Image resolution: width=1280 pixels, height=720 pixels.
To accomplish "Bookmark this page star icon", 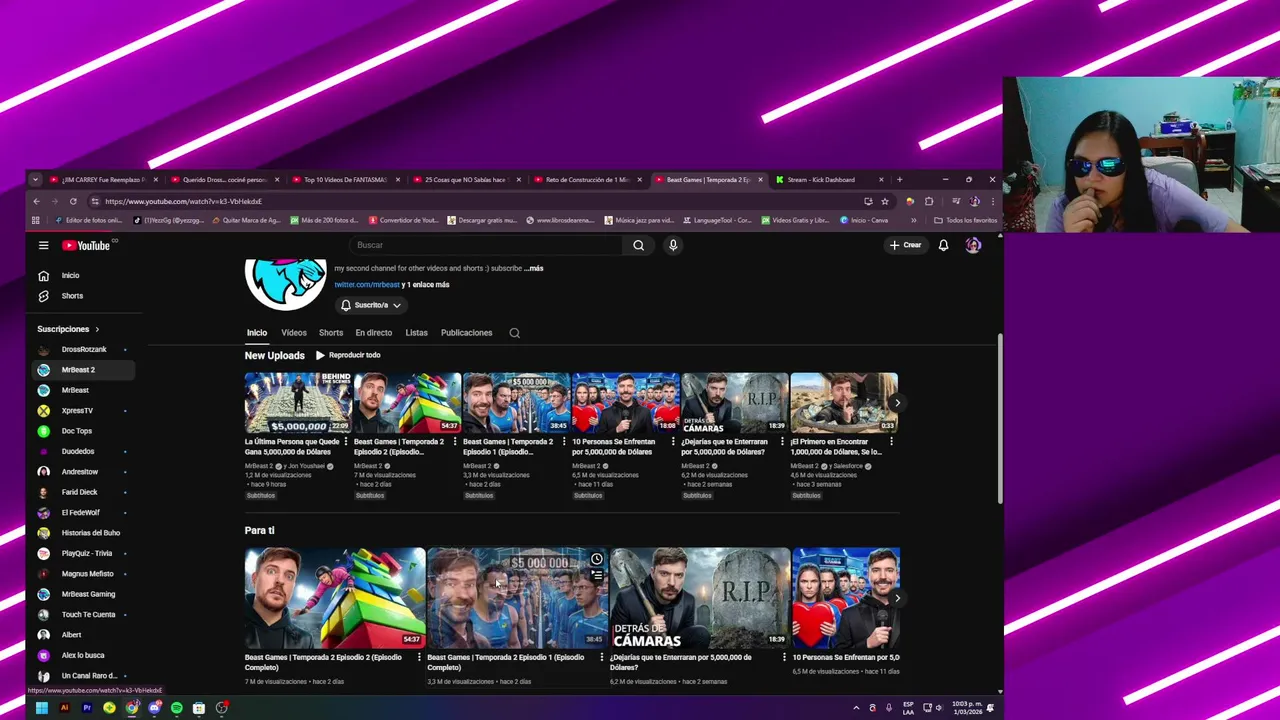I will [x=884, y=201].
